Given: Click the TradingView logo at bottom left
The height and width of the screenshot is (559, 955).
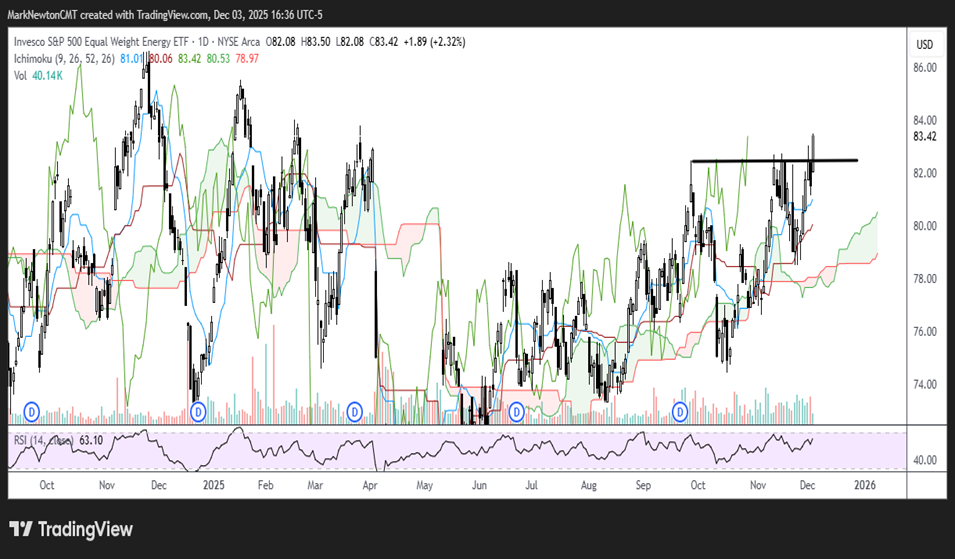Looking at the screenshot, I should 70,529.
